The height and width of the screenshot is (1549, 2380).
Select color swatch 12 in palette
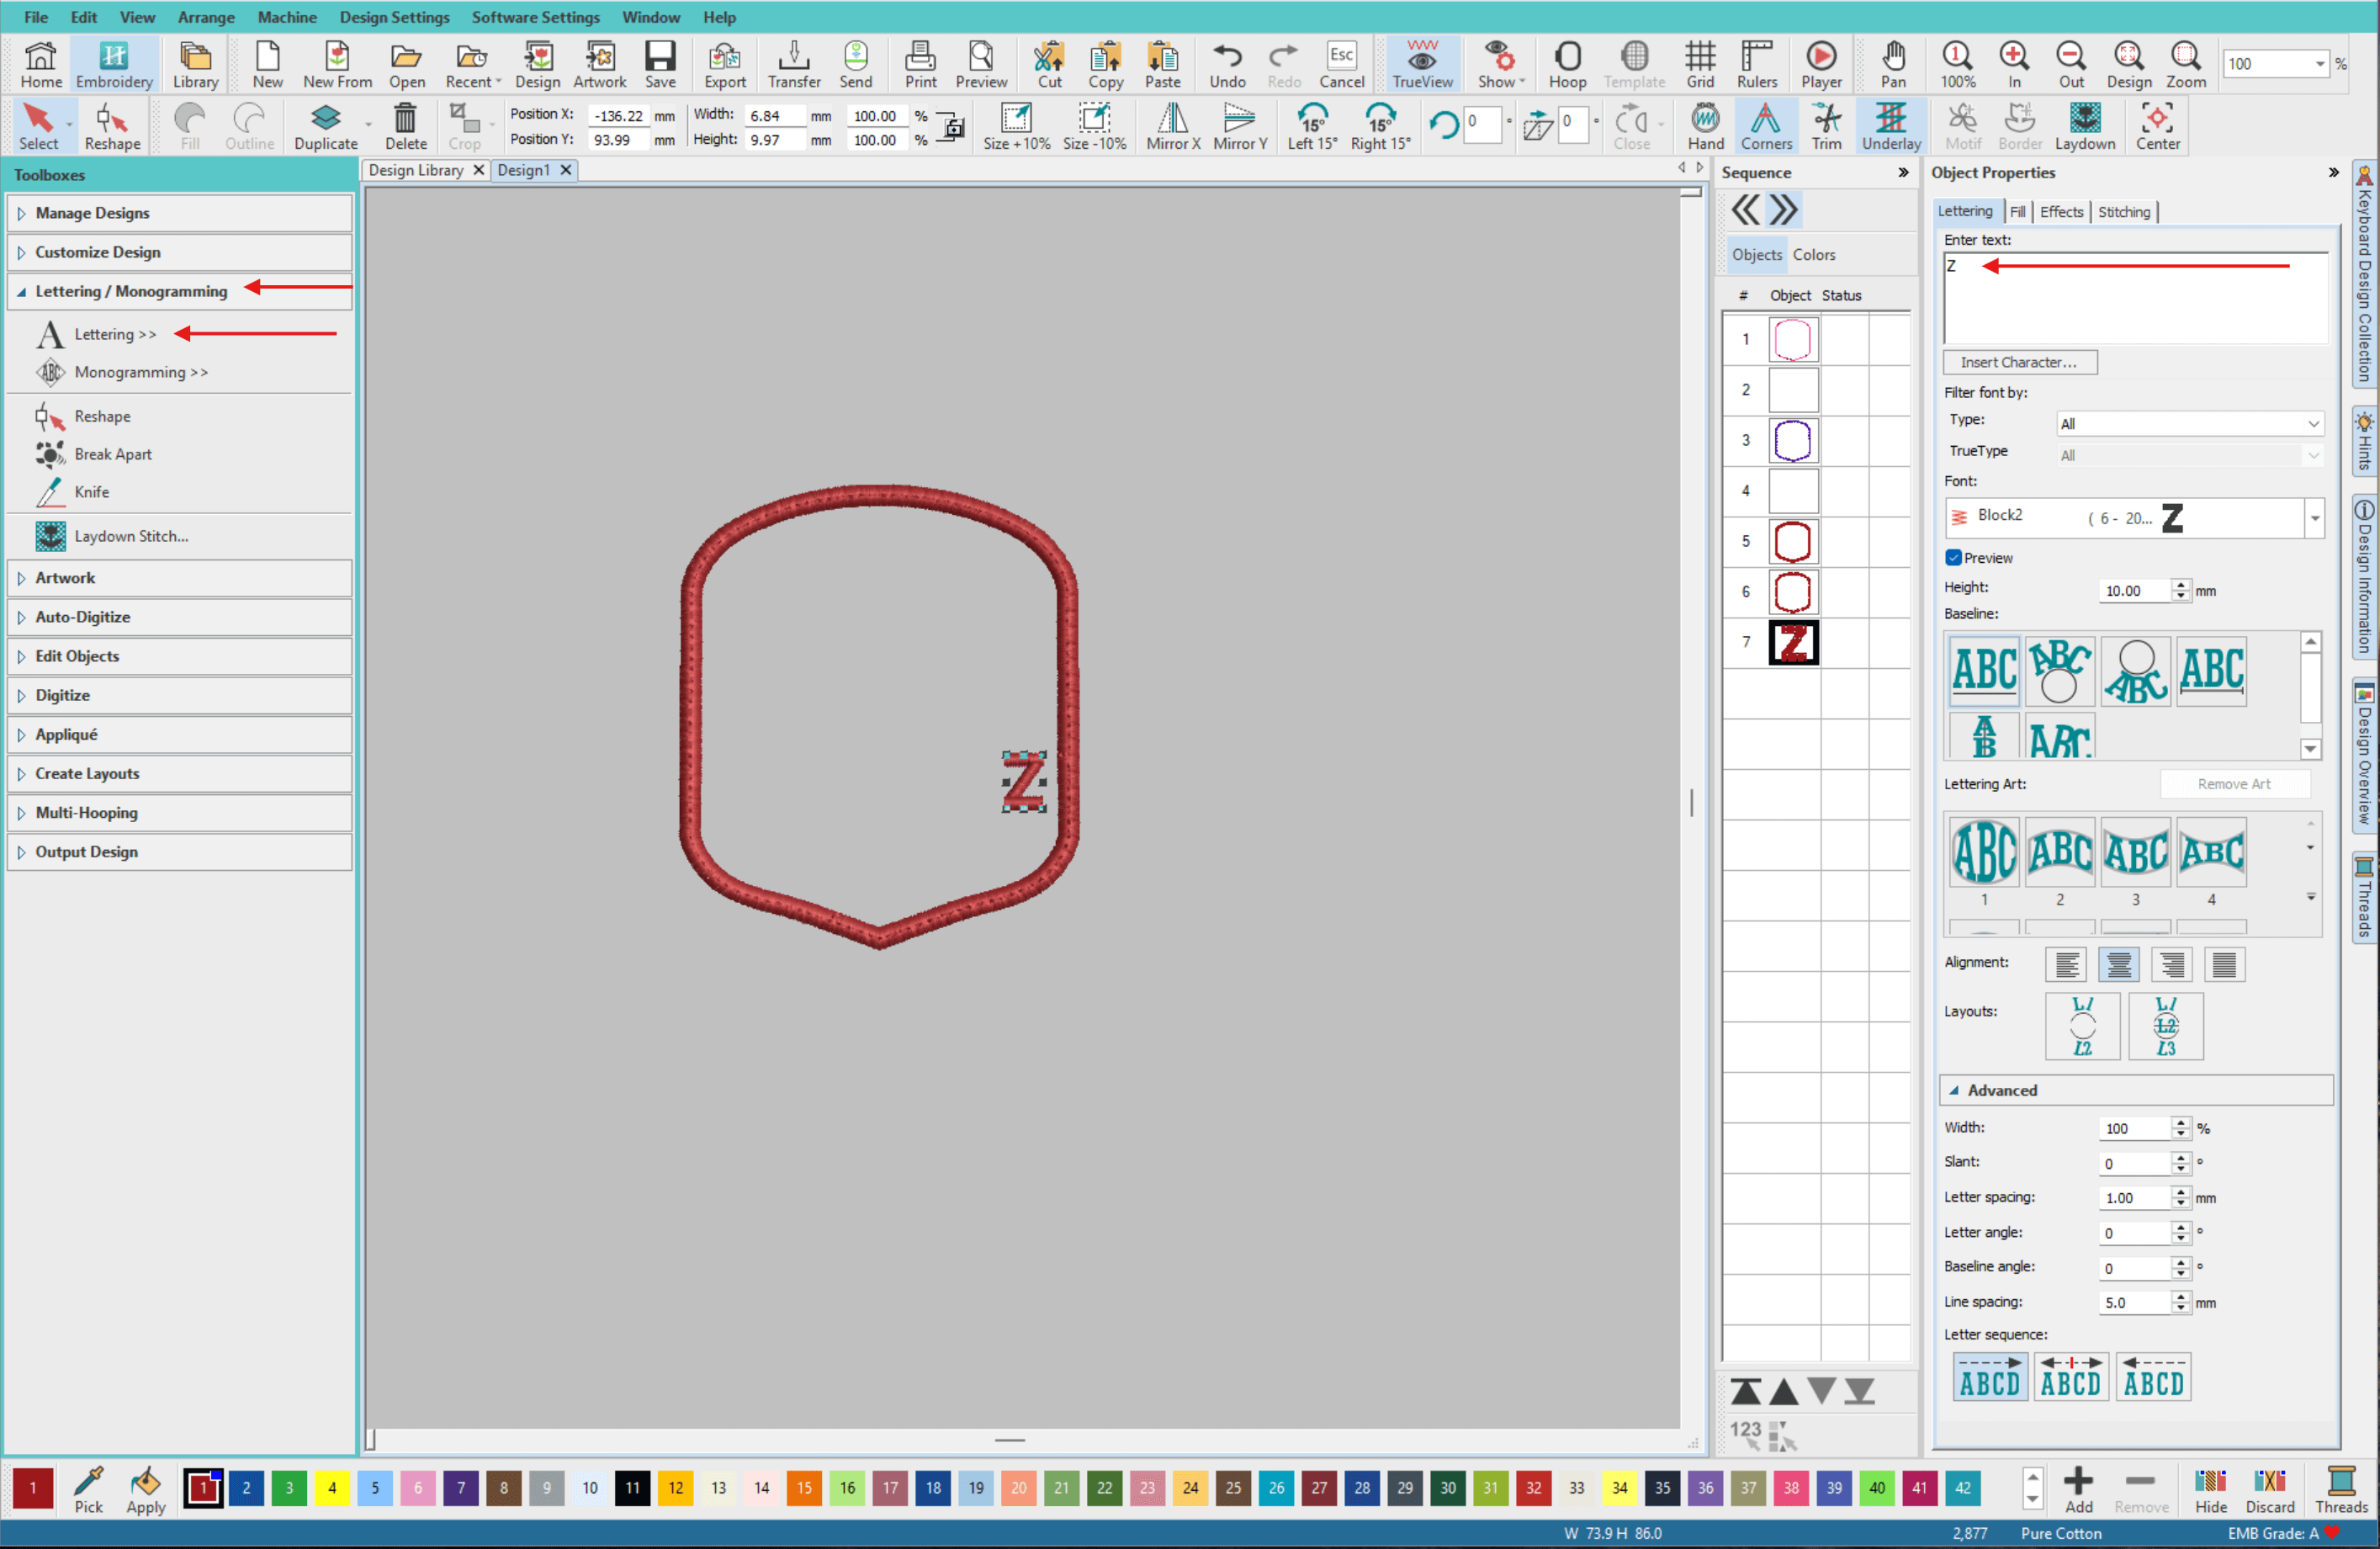[675, 1487]
